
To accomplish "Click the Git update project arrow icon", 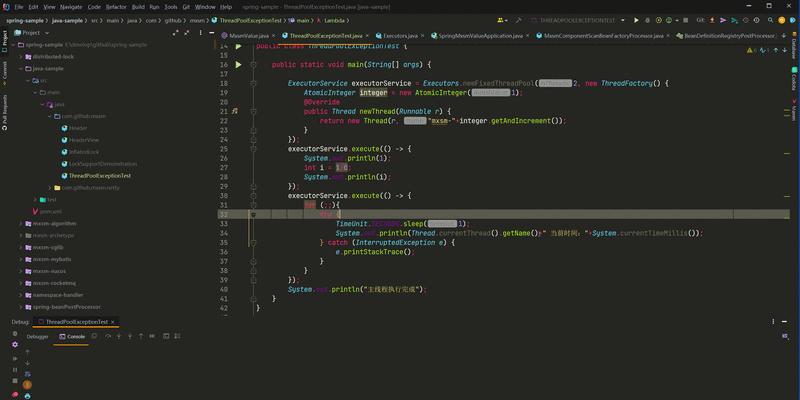I will (713, 20).
